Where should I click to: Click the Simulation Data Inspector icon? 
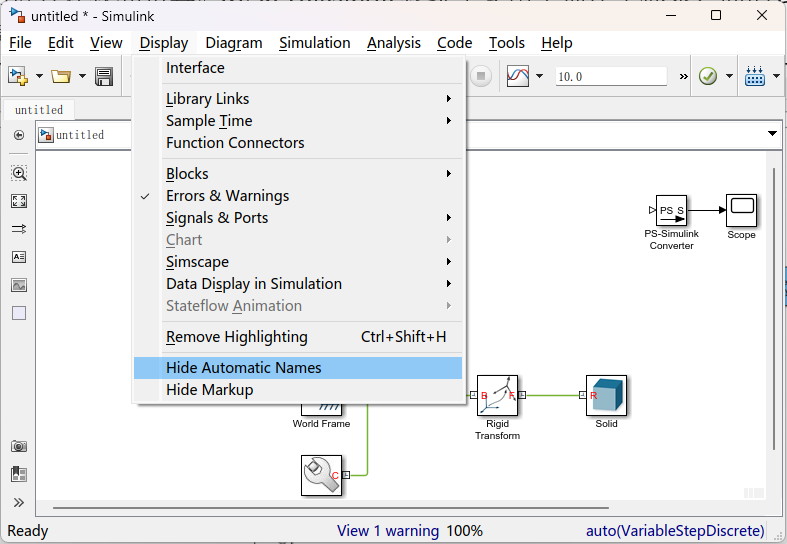(518, 76)
